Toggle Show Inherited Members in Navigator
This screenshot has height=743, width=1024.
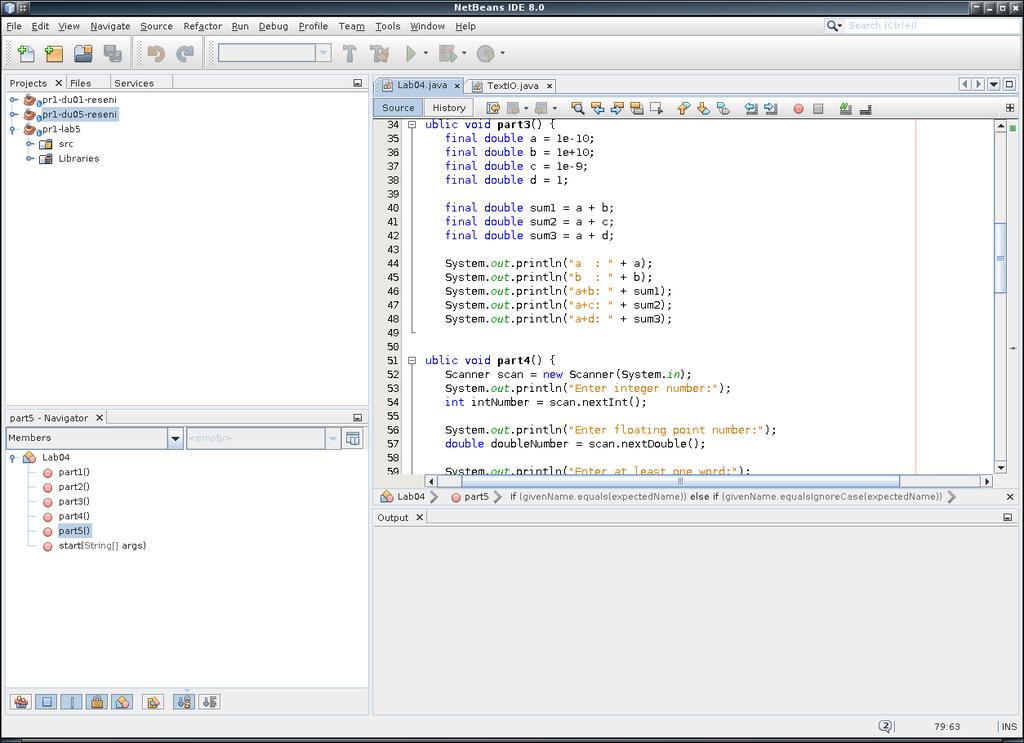tap(22, 702)
